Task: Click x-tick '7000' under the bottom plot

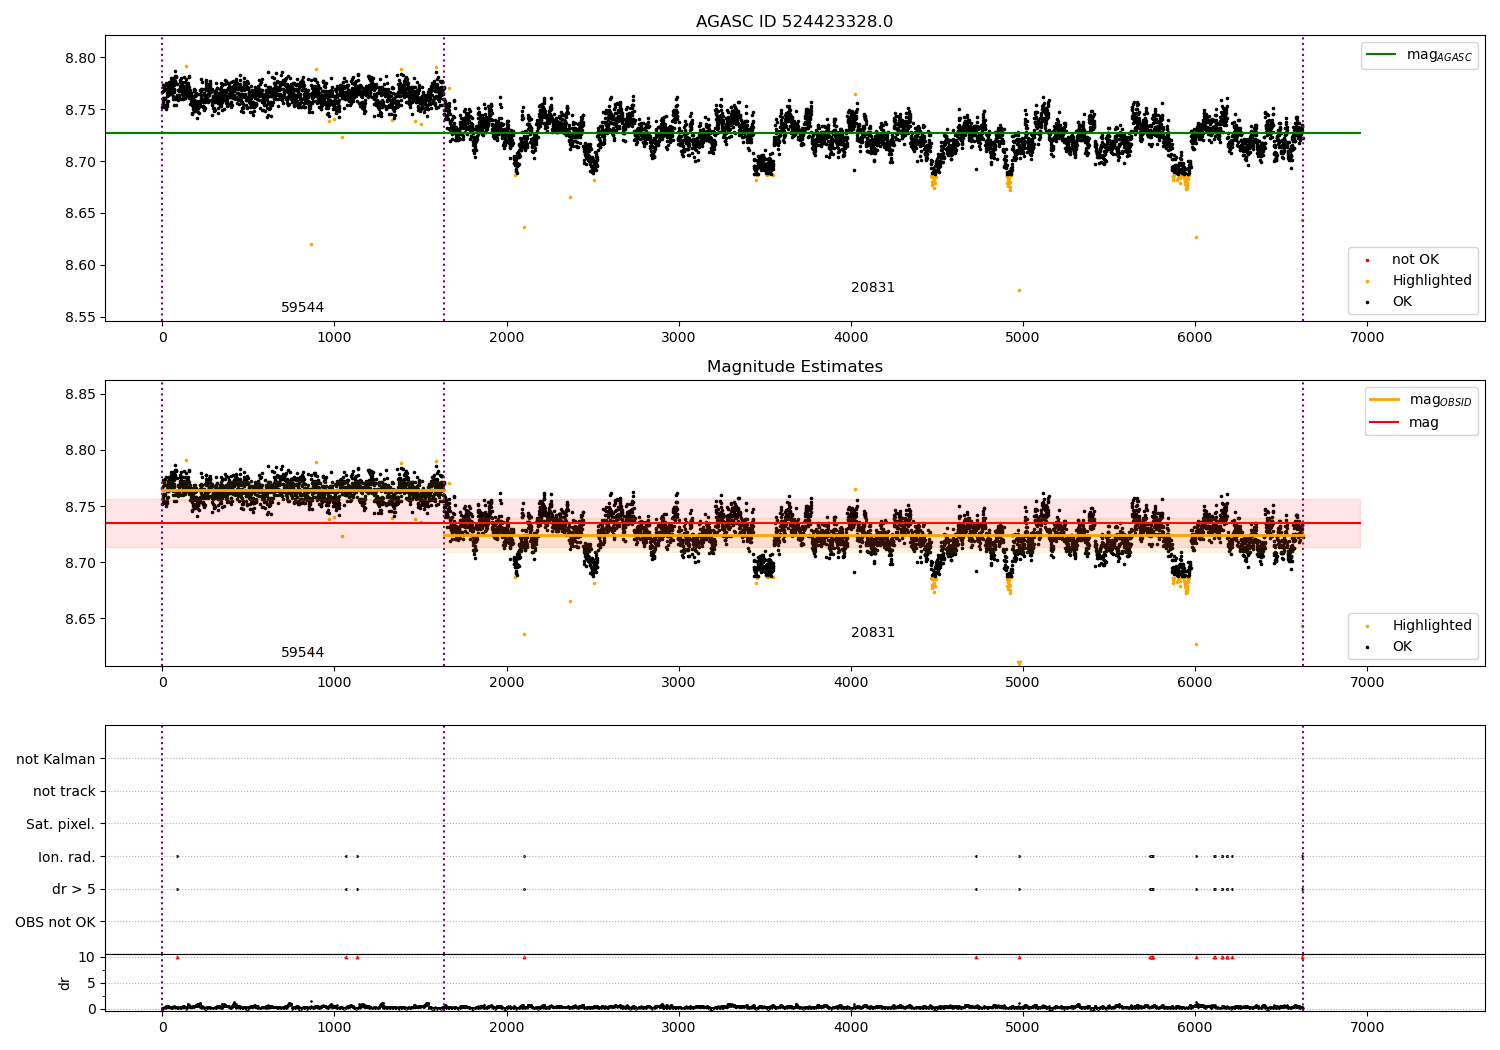Action: 1367,1027
